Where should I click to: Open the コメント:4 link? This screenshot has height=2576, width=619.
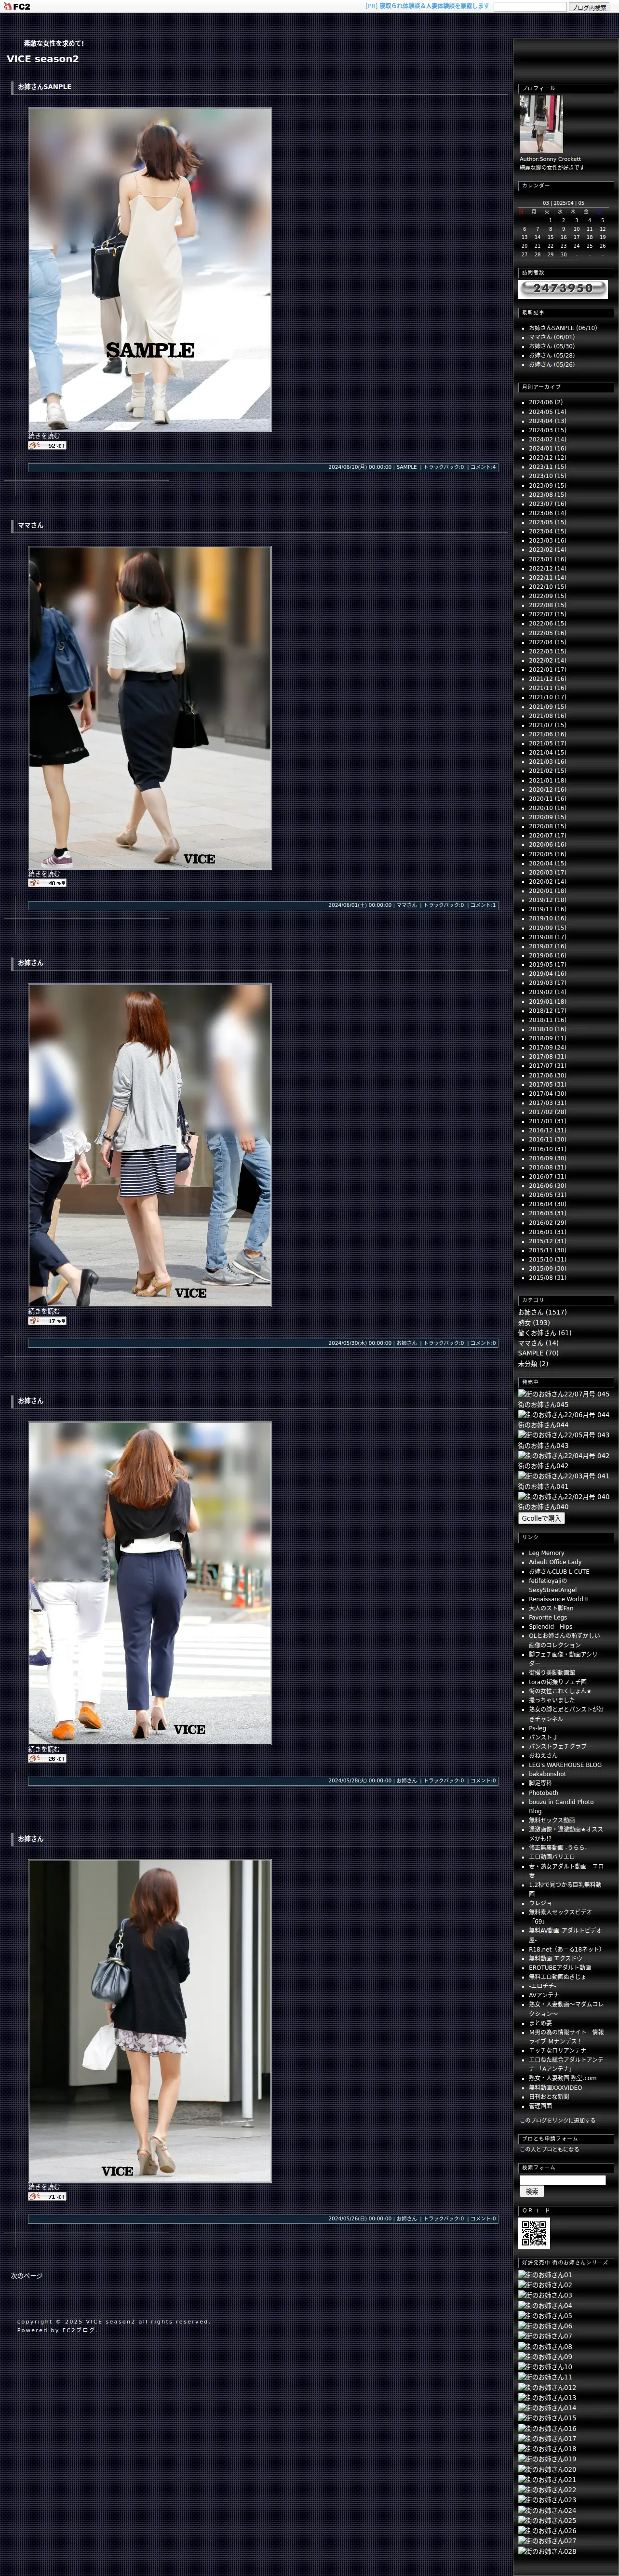tap(483, 467)
